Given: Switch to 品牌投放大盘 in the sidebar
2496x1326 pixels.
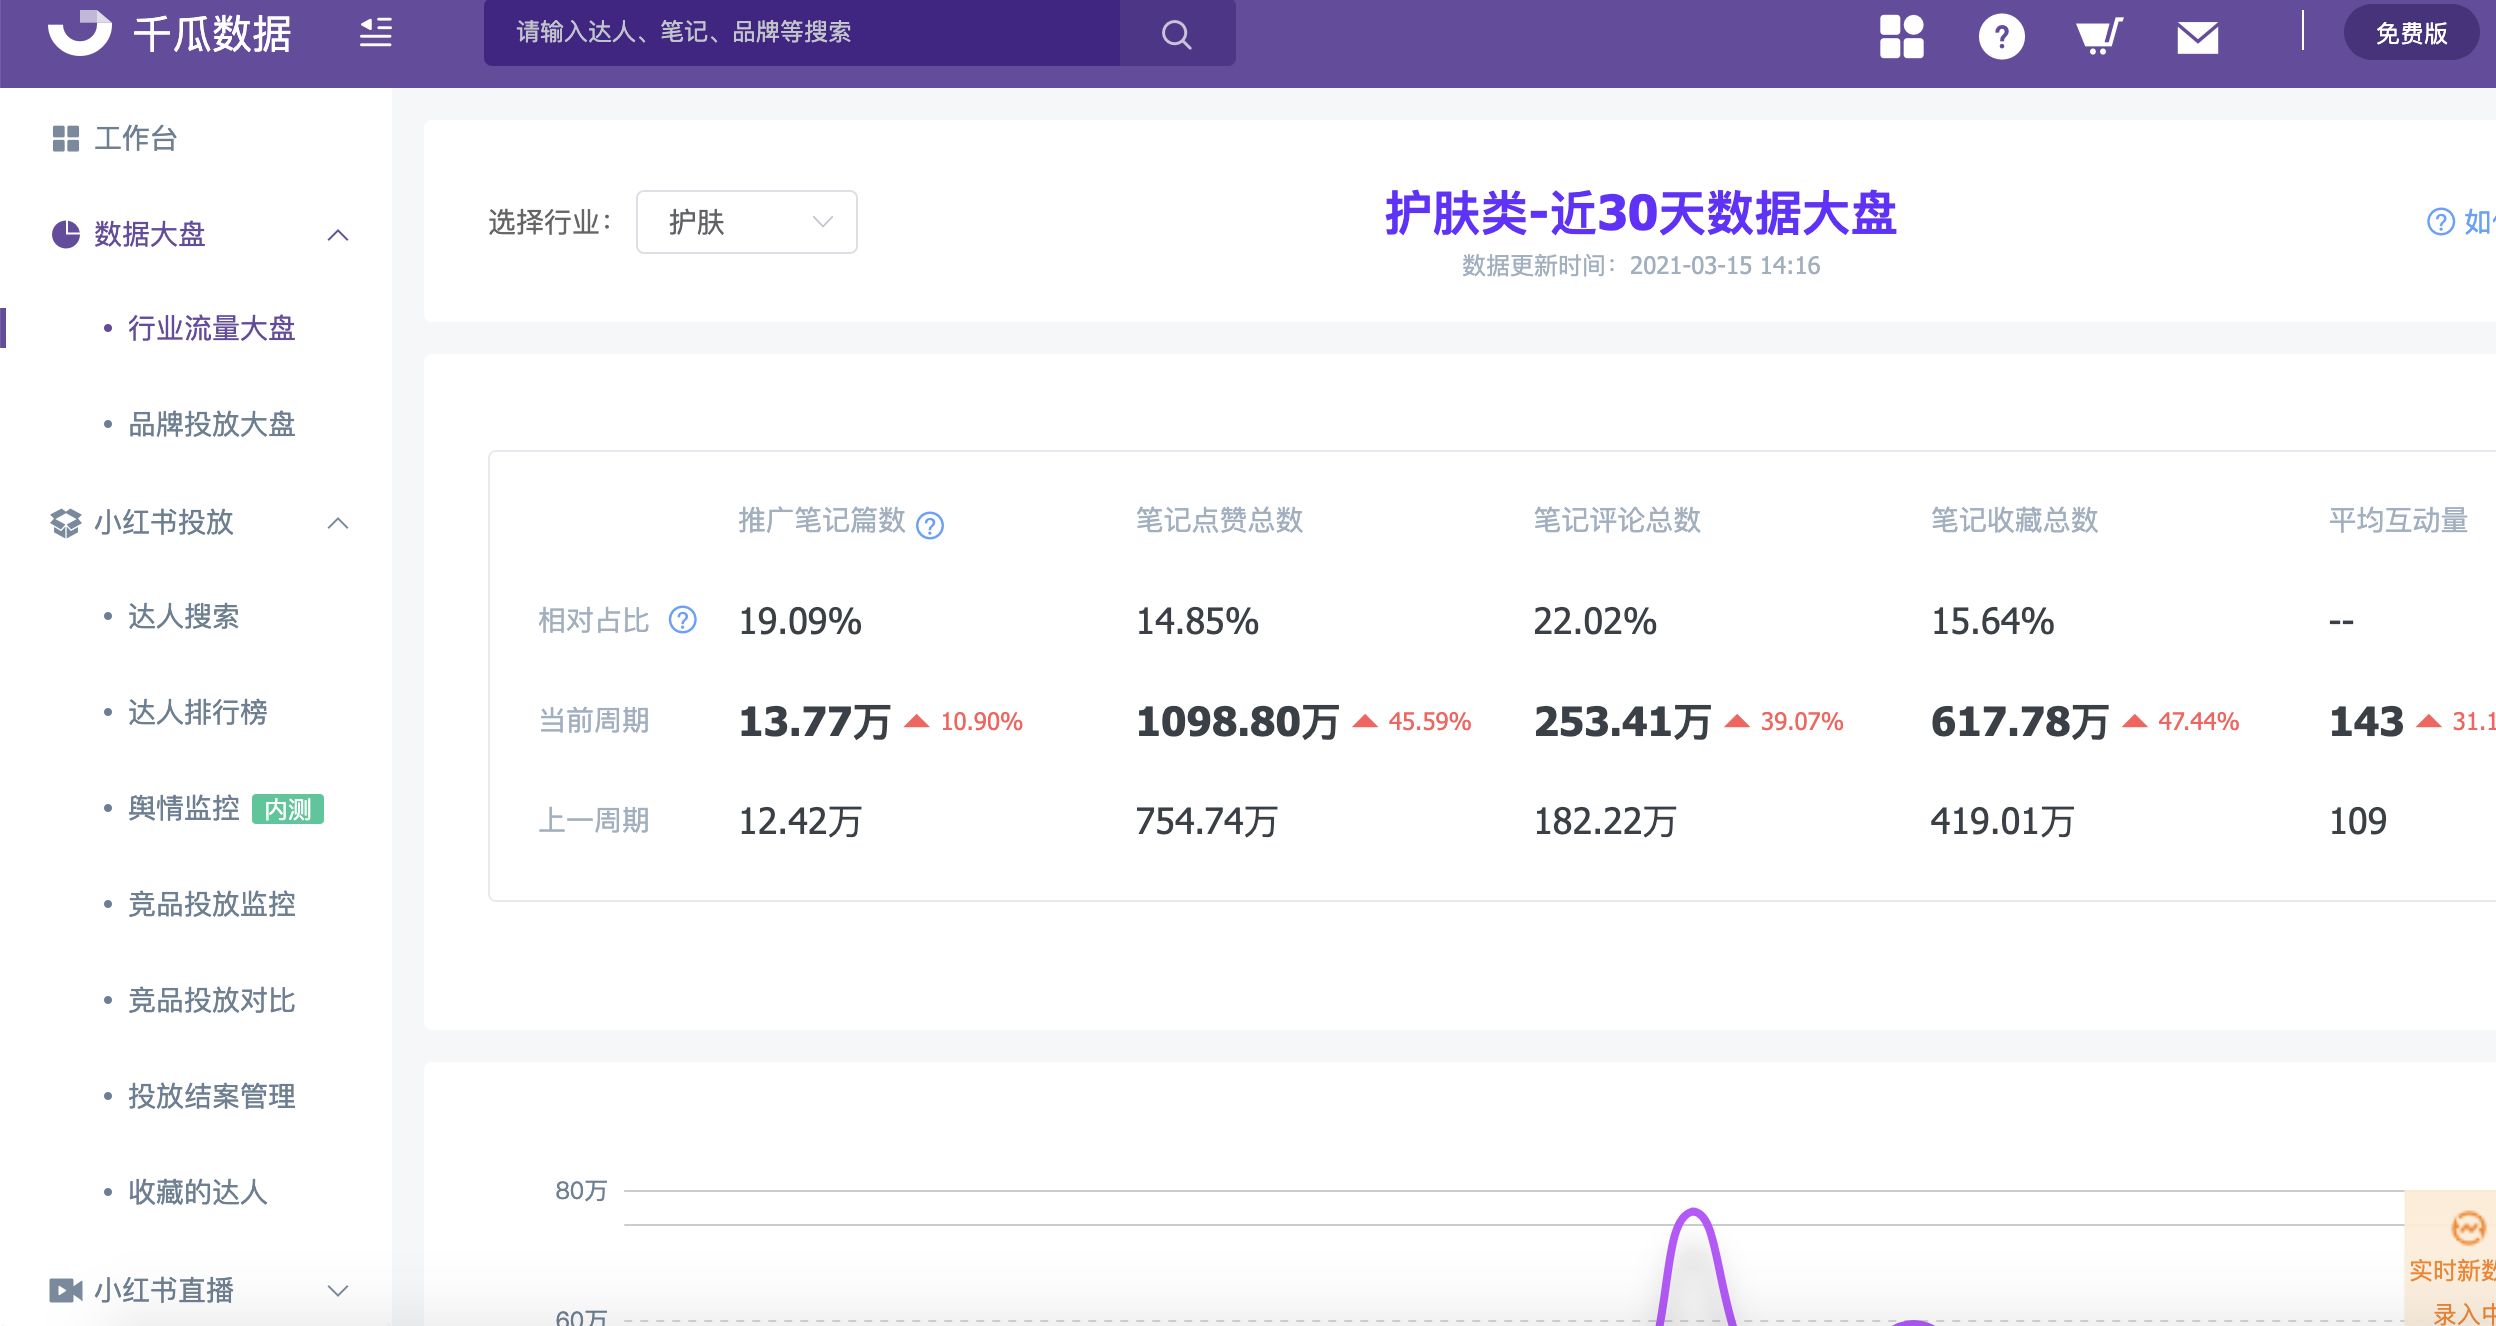Looking at the screenshot, I should (211, 425).
